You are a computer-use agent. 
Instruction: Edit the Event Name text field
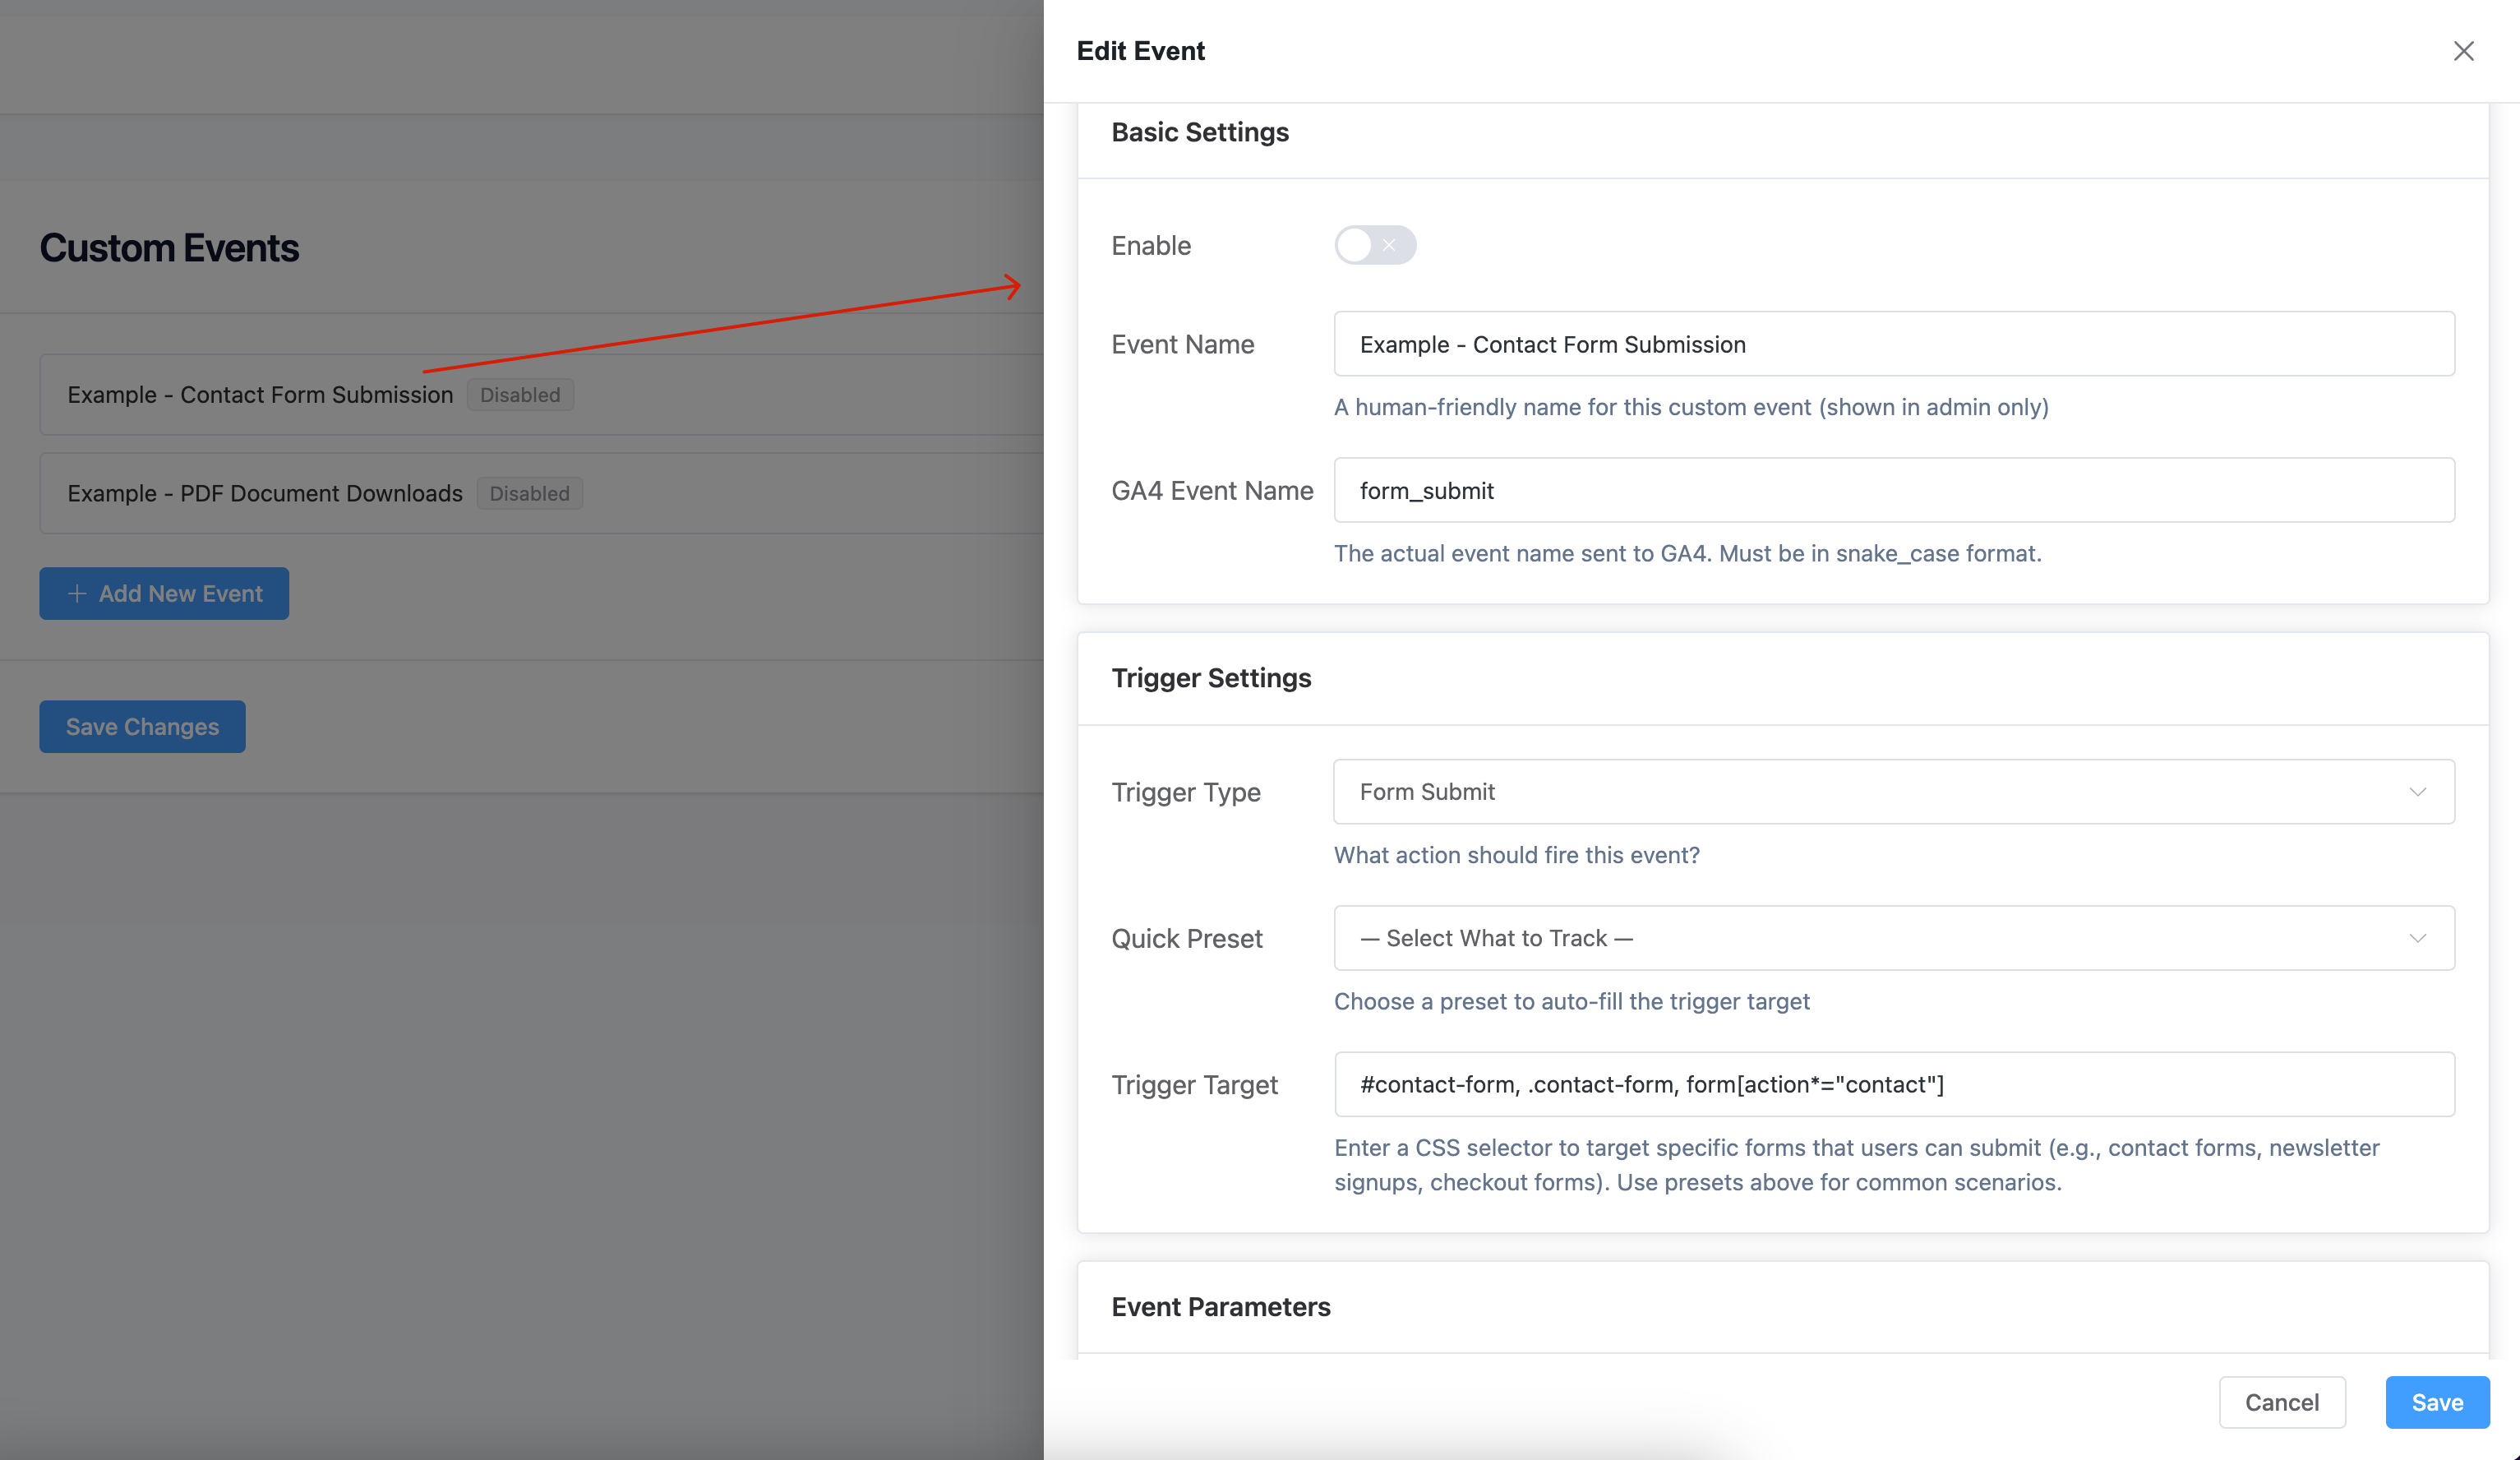(1892, 343)
